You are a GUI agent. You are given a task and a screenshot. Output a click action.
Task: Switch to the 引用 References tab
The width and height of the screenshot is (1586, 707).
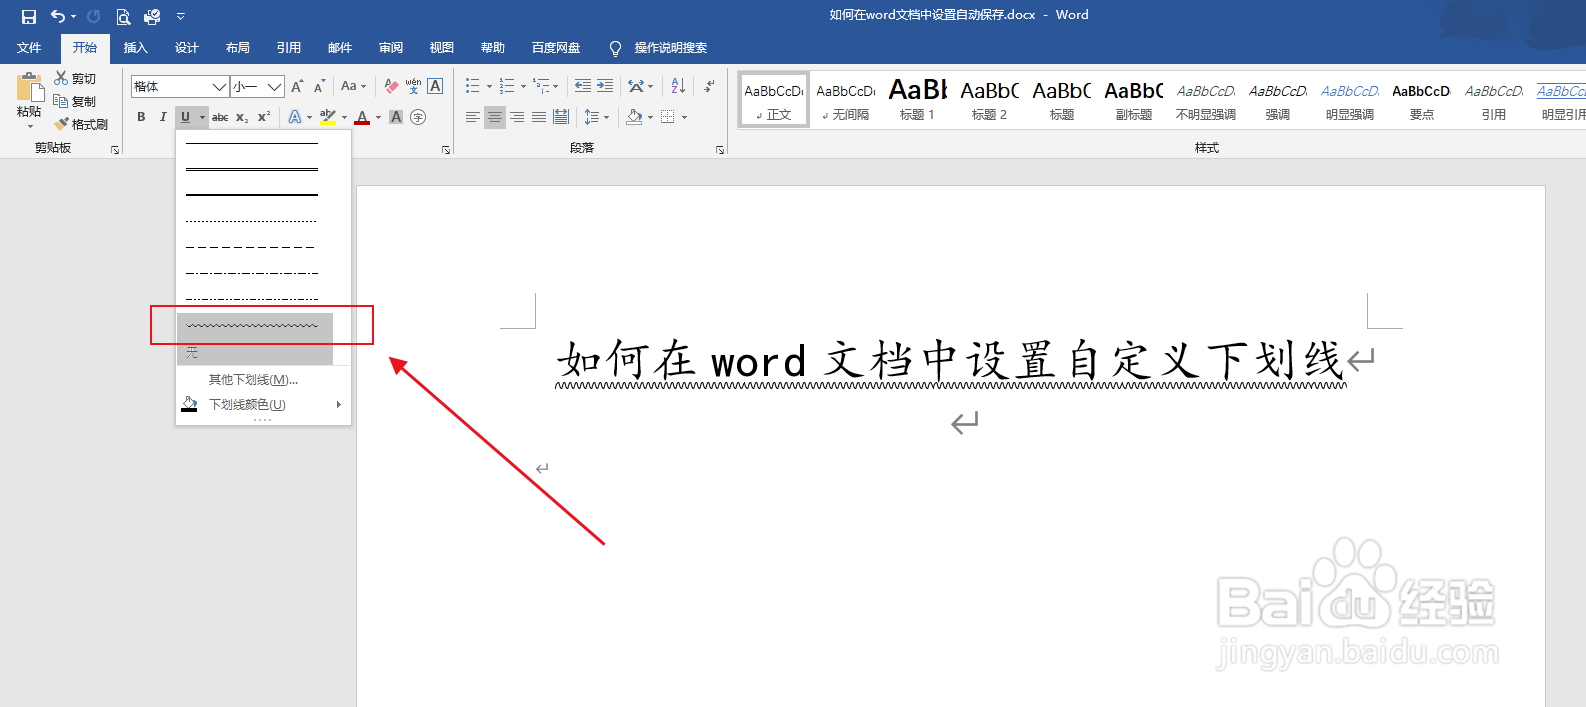coord(288,48)
